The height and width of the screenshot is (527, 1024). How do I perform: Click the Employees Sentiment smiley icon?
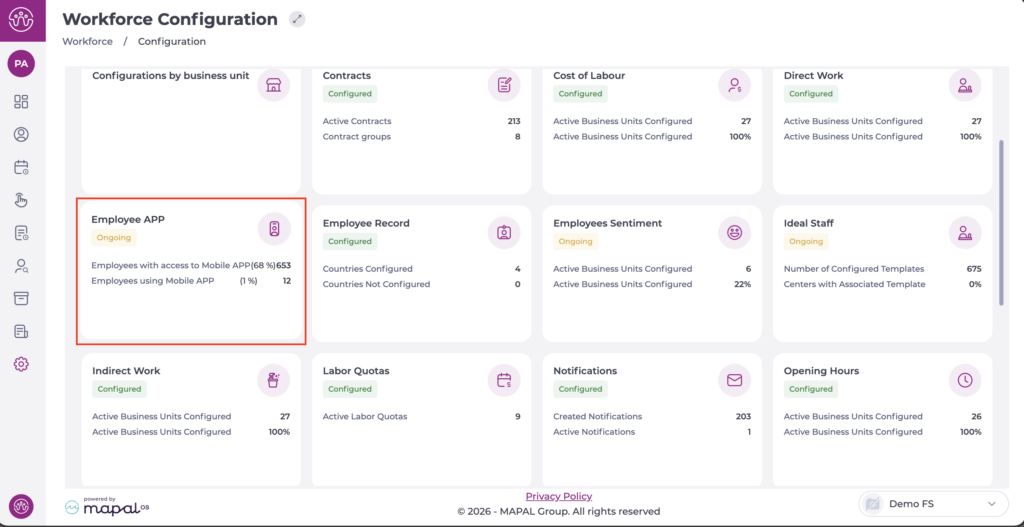[x=734, y=232]
